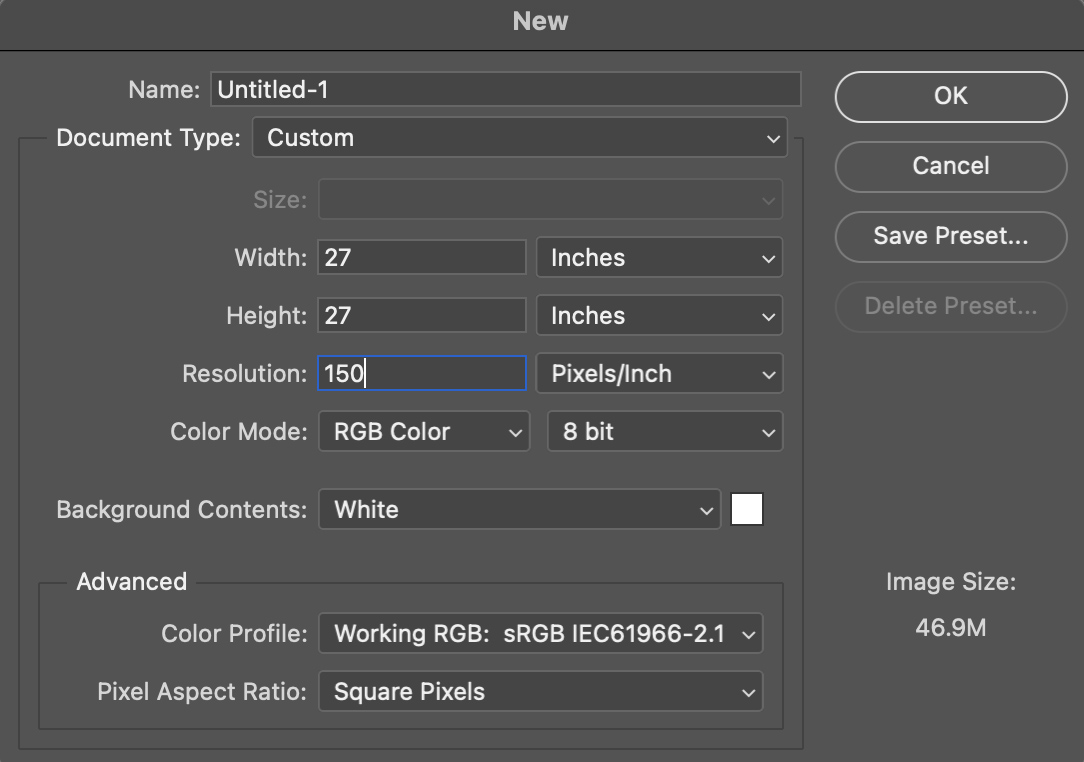
Task: Click the Width value field
Action: pos(422,258)
